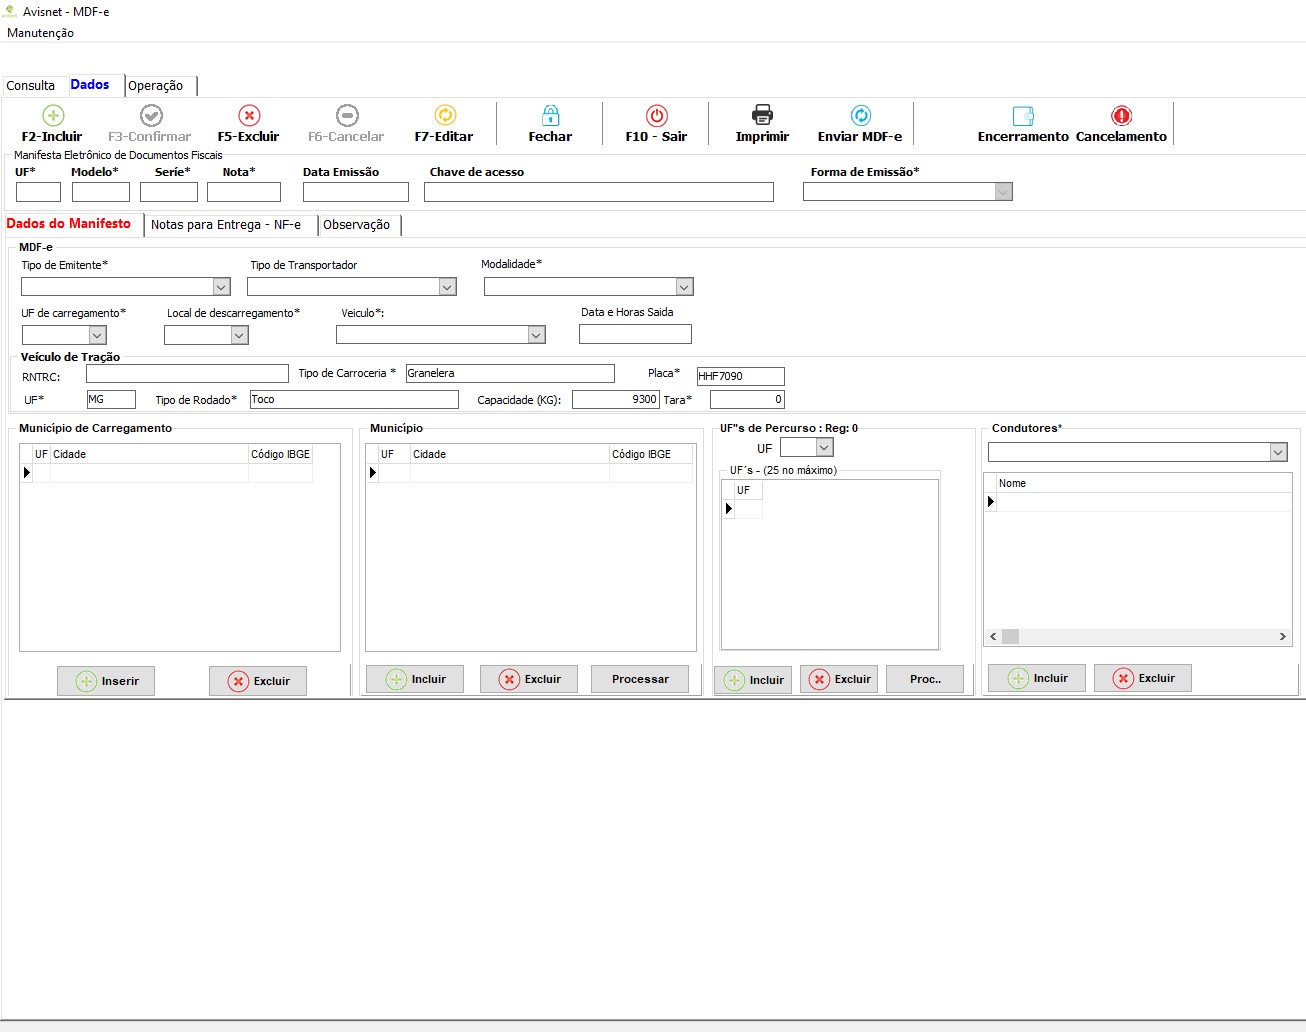Click the Enviar MDF-e sync icon

[x=860, y=116]
